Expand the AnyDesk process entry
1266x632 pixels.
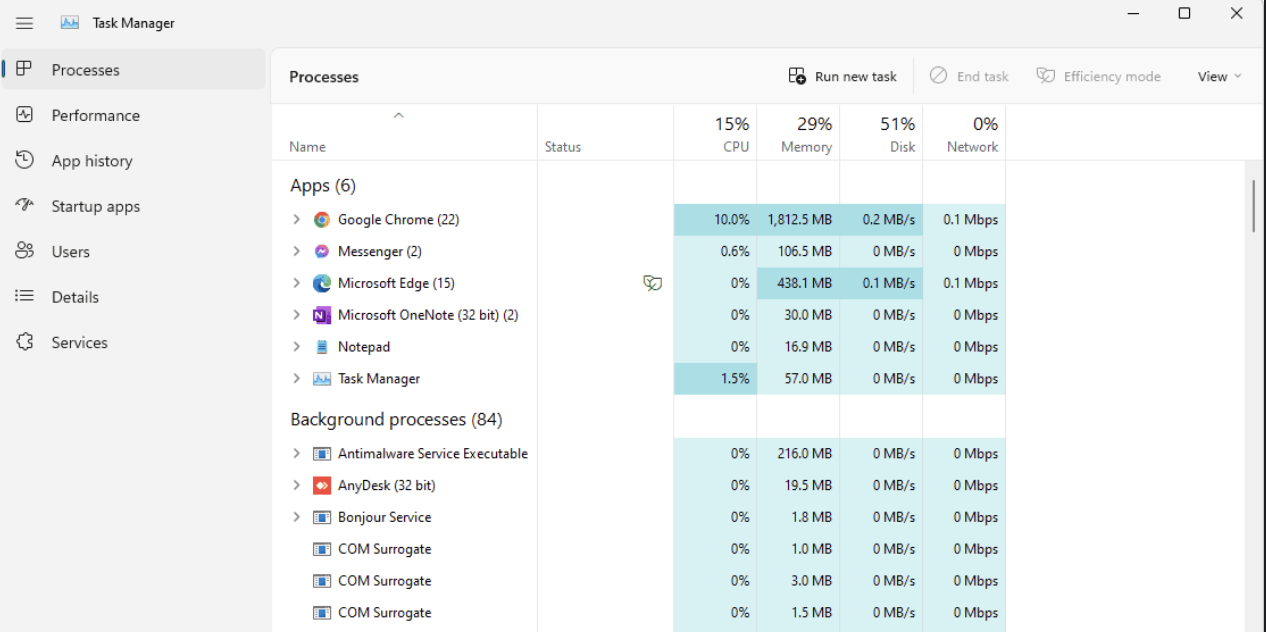(296, 485)
